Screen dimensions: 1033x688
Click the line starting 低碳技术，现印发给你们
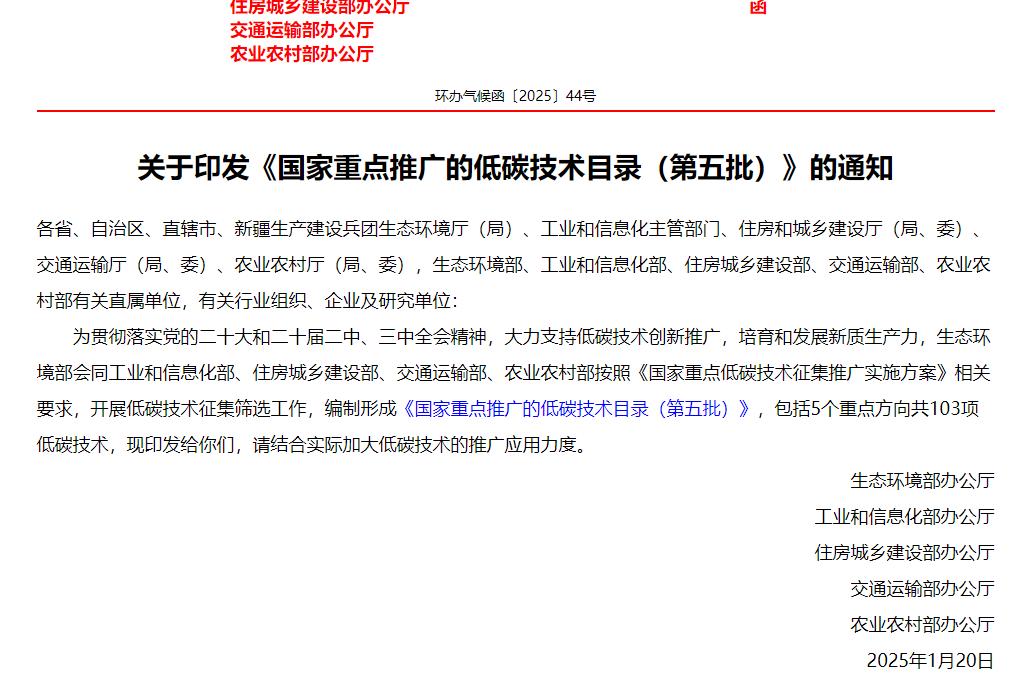pyautogui.click(x=312, y=445)
